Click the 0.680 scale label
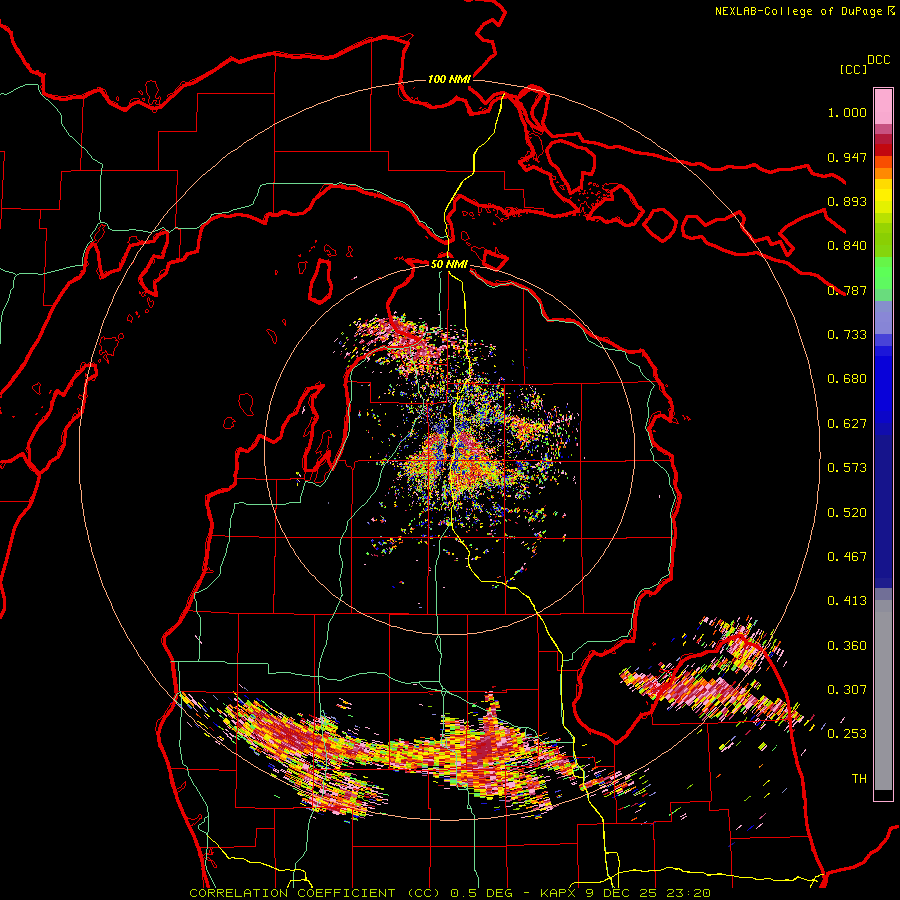Image resolution: width=900 pixels, height=900 pixels. click(x=847, y=379)
